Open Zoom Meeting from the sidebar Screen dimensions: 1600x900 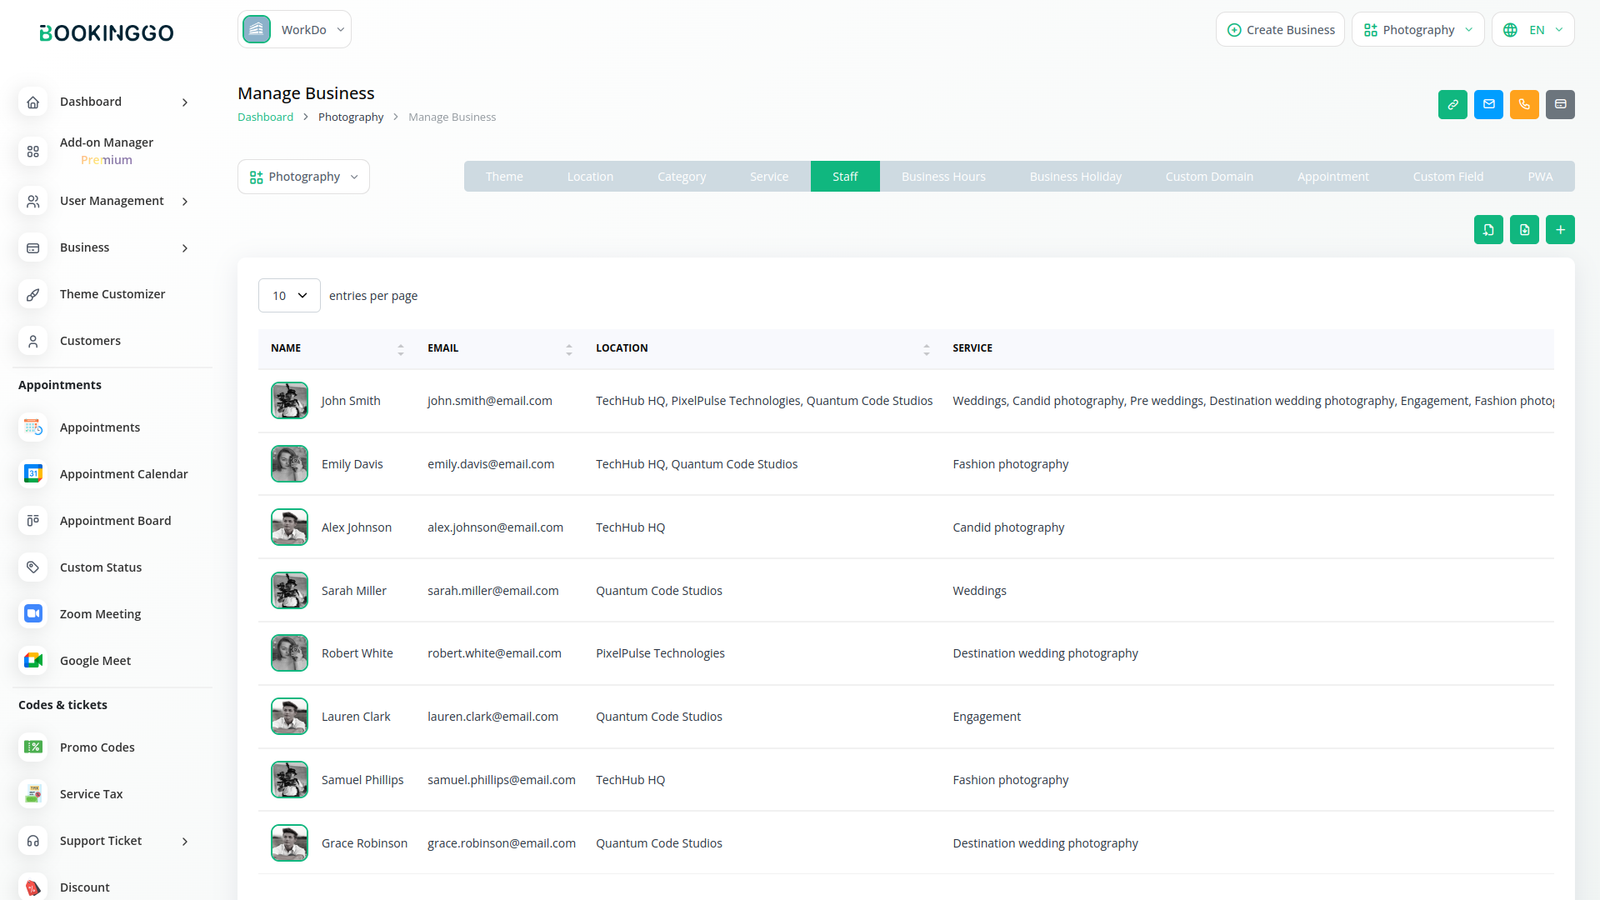coord(100,614)
